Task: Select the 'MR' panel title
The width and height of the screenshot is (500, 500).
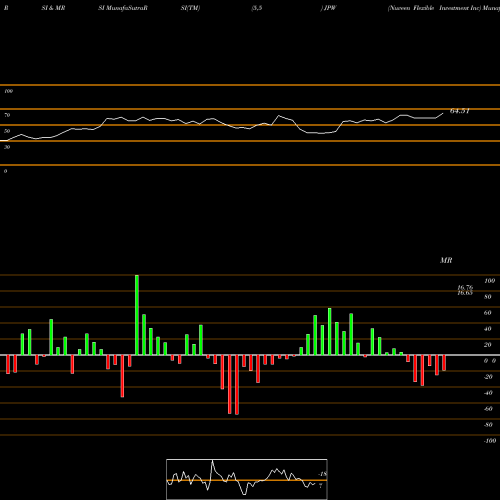Action: point(446,260)
